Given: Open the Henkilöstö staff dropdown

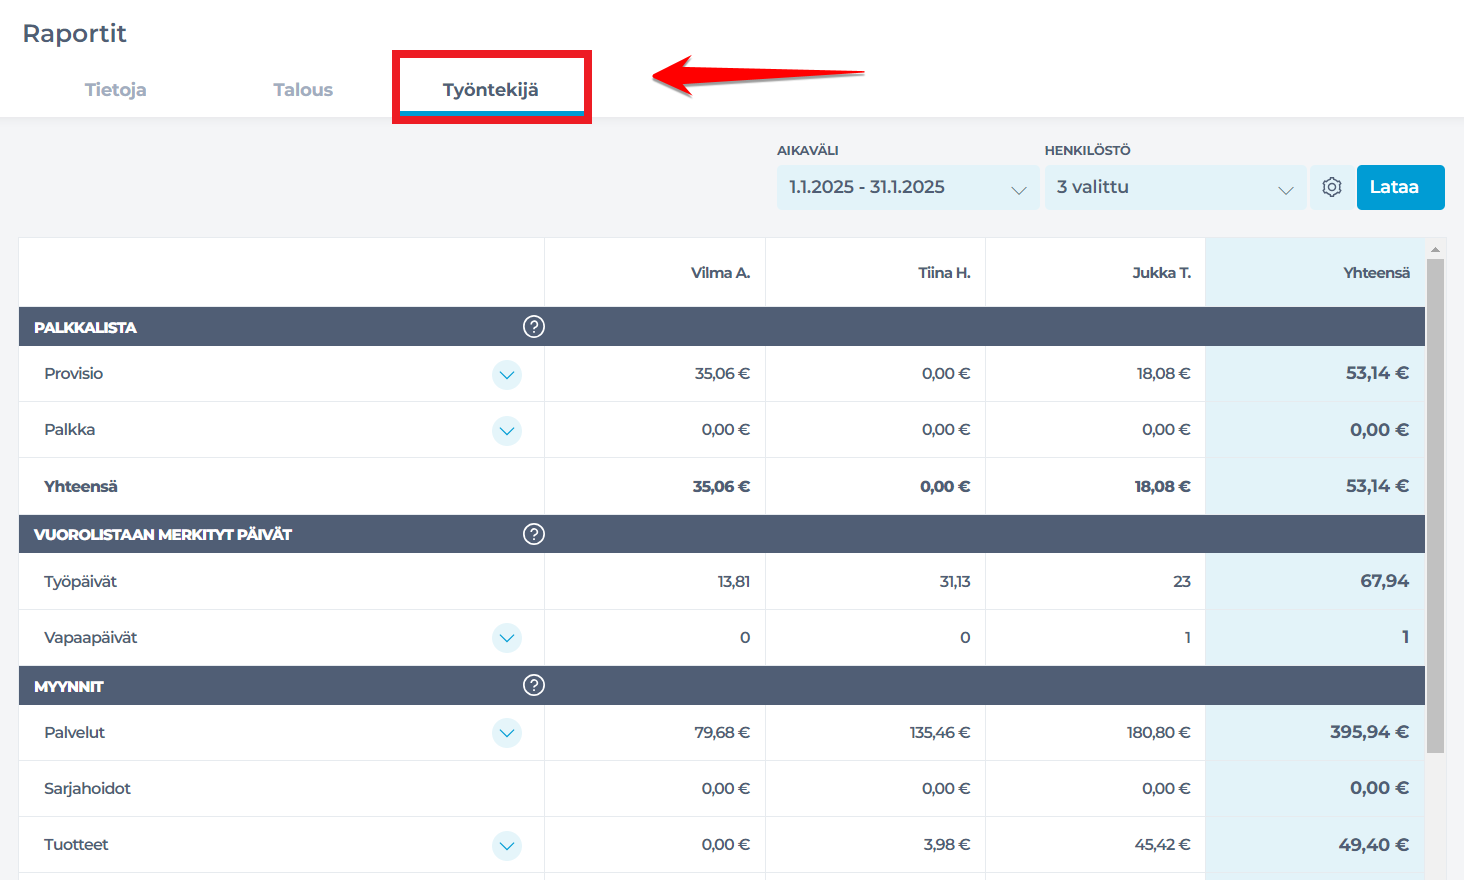Looking at the screenshot, I should (1175, 187).
